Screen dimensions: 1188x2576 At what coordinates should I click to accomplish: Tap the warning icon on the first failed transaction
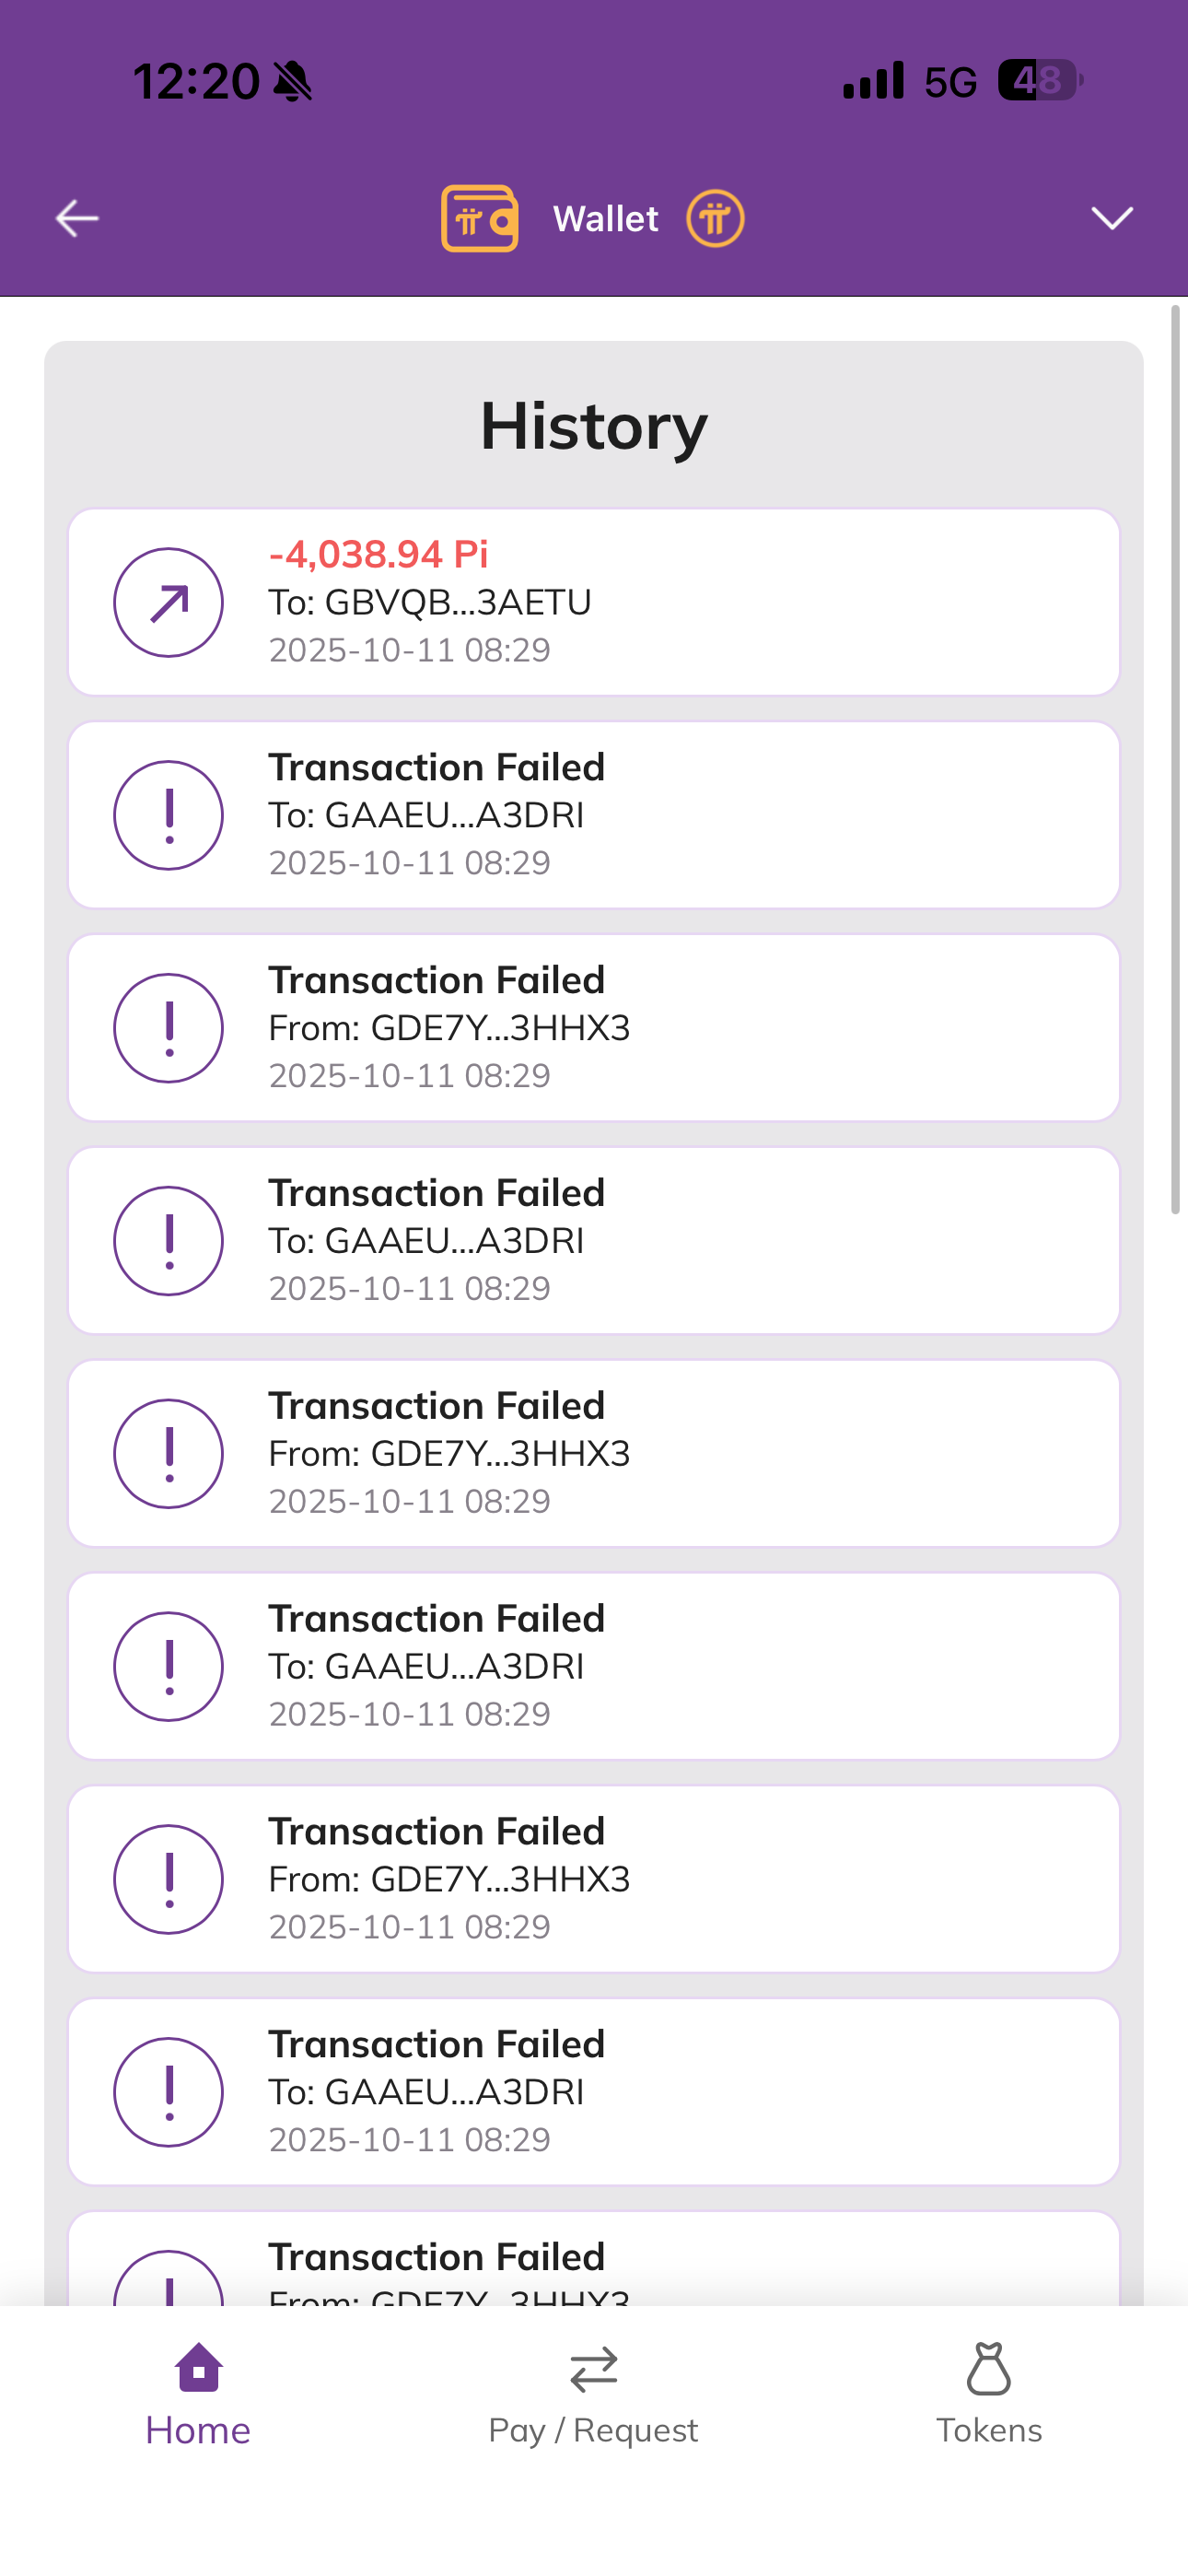pyautogui.click(x=168, y=815)
